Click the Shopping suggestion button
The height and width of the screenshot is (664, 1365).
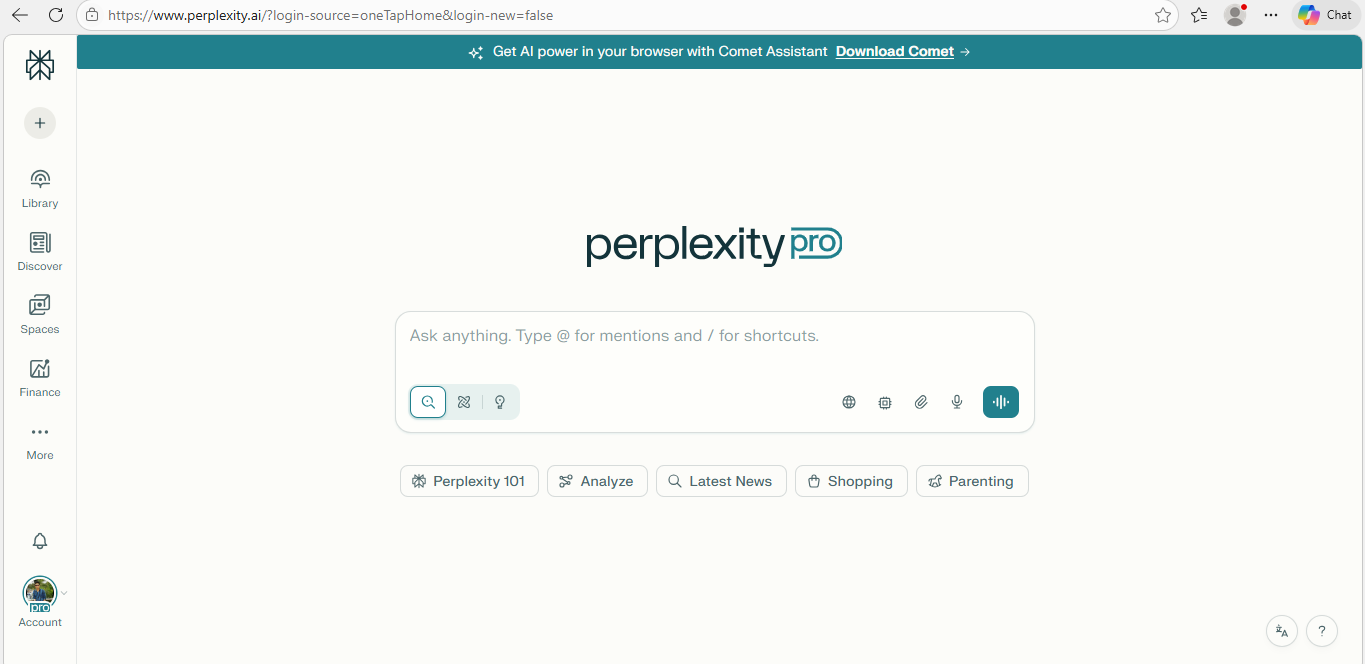(x=851, y=481)
